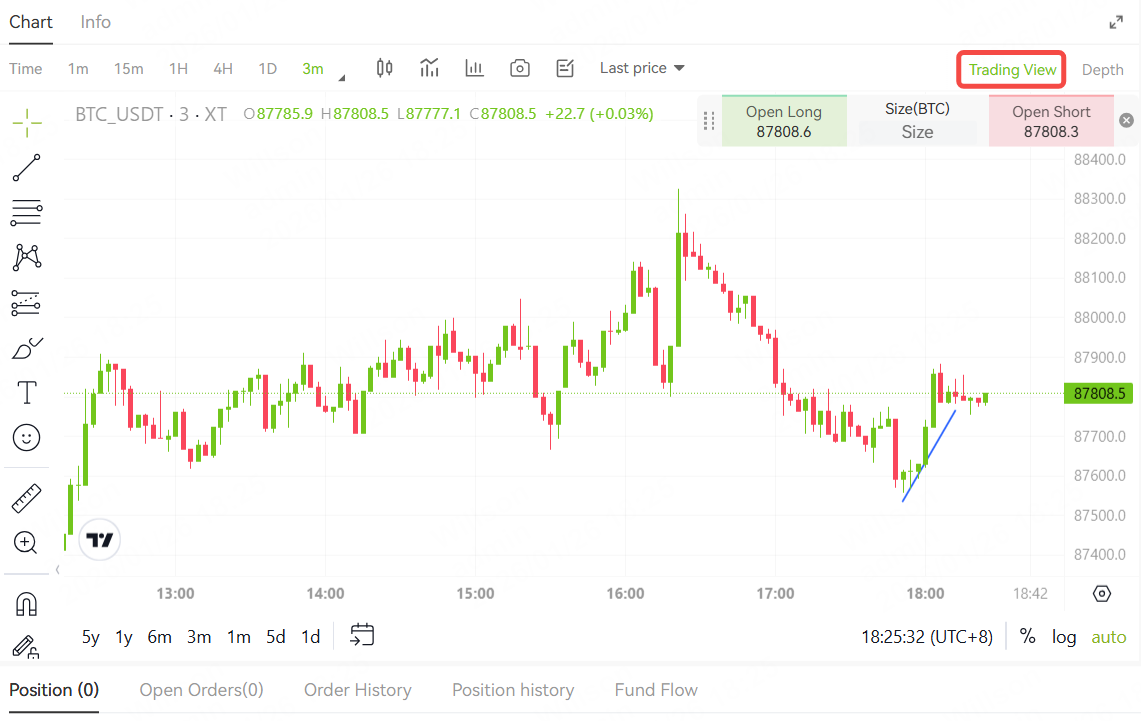Toggle auto scale for the chart
The width and height of the screenshot is (1141, 721).
click(x=1108, y=637)
